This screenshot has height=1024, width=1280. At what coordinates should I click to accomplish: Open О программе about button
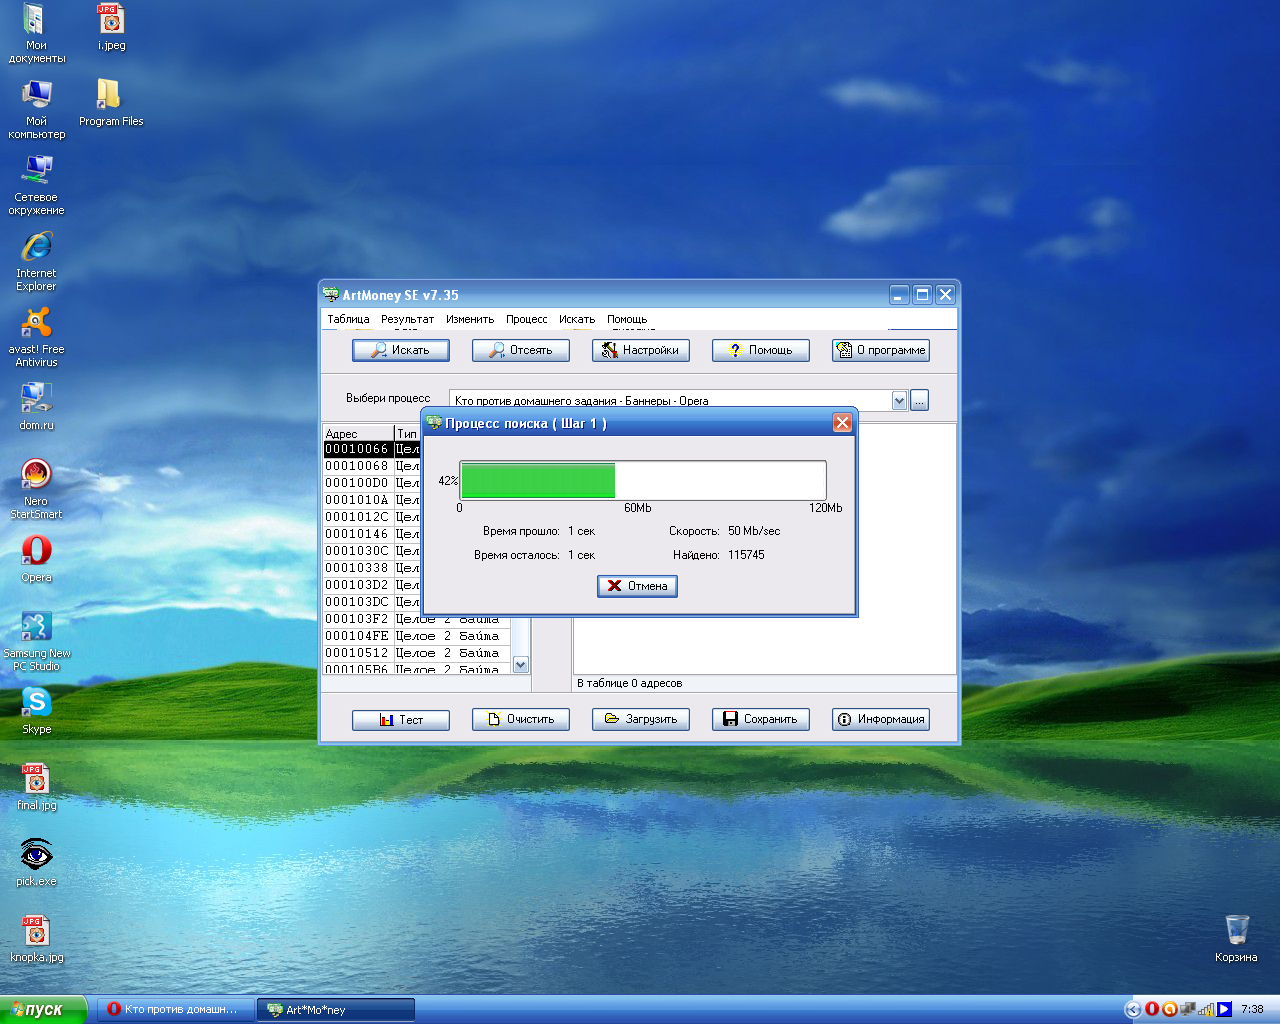[x=880, y=350]
